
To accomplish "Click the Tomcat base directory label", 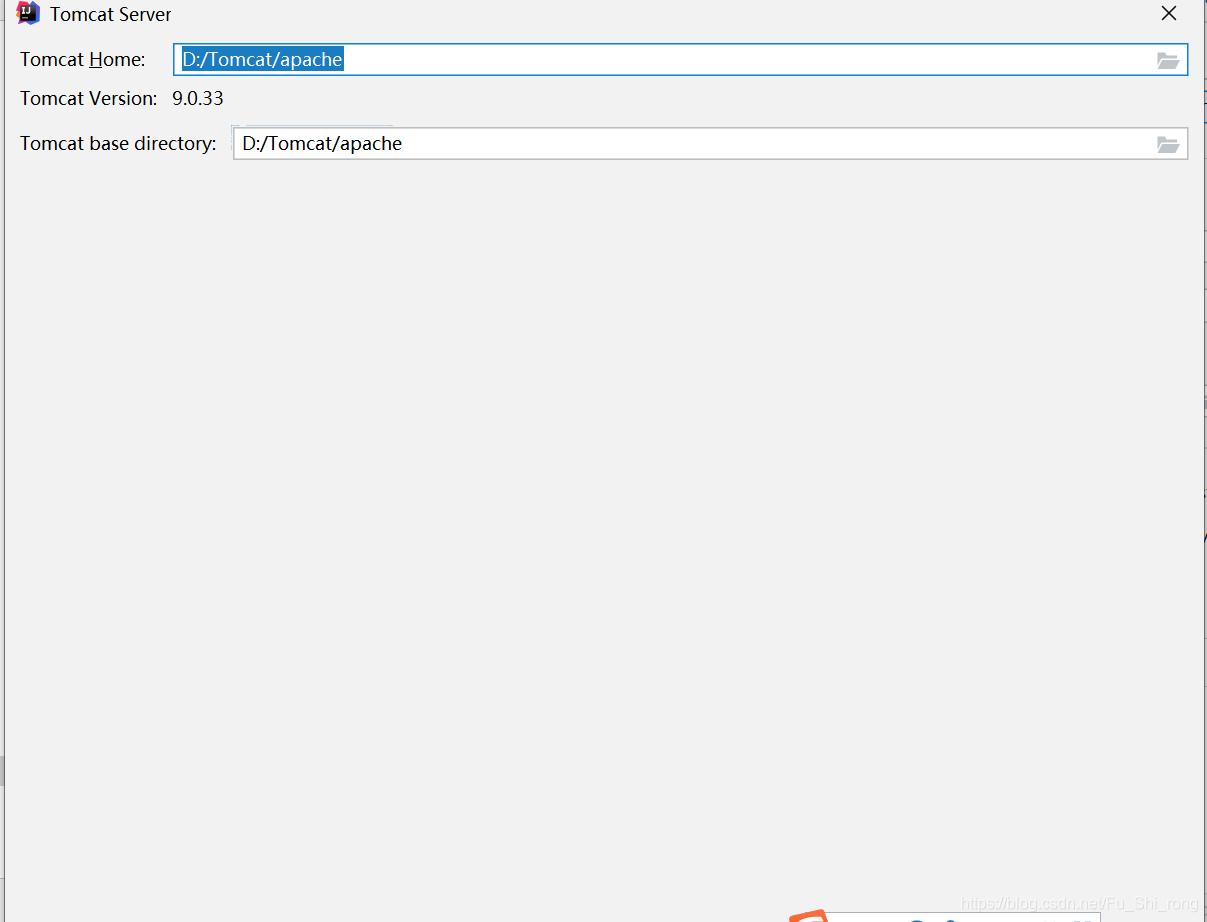I will (x=118, y=144).
